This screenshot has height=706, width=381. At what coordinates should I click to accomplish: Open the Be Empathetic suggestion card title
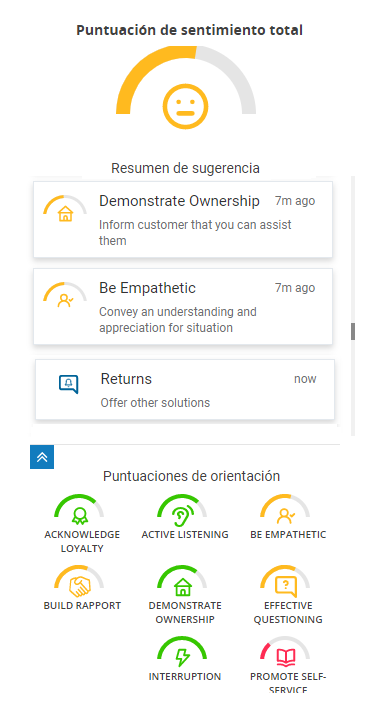coord(147,288)
